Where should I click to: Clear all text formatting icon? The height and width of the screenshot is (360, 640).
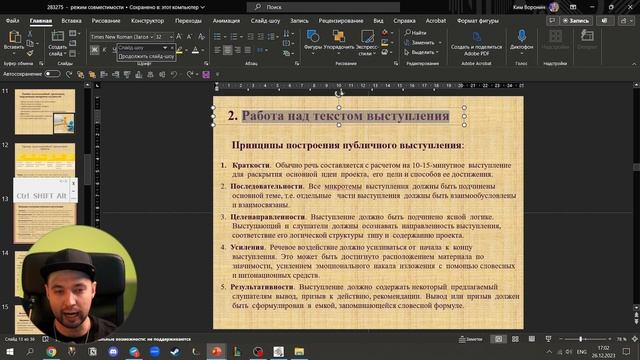(x=201, y=37)
